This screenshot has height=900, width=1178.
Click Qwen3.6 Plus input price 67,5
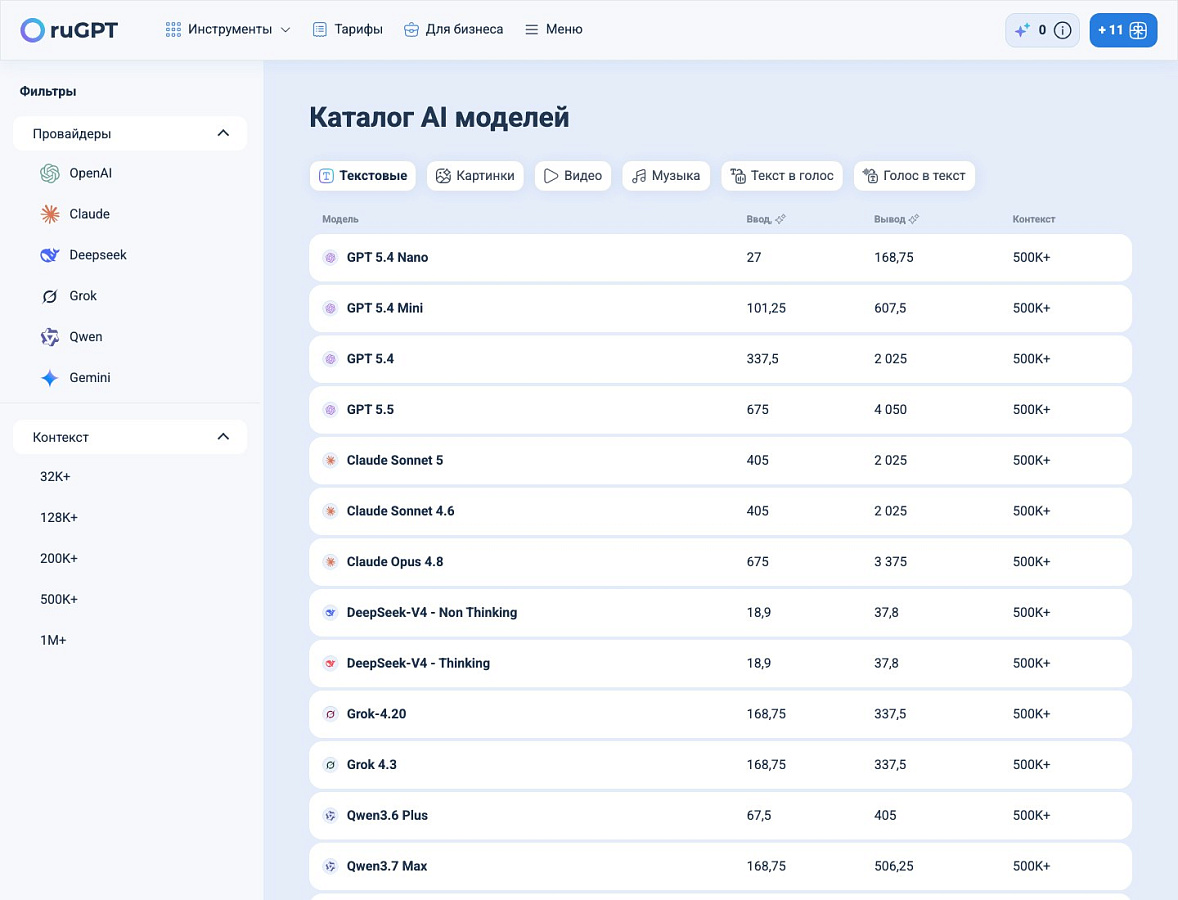759,815
